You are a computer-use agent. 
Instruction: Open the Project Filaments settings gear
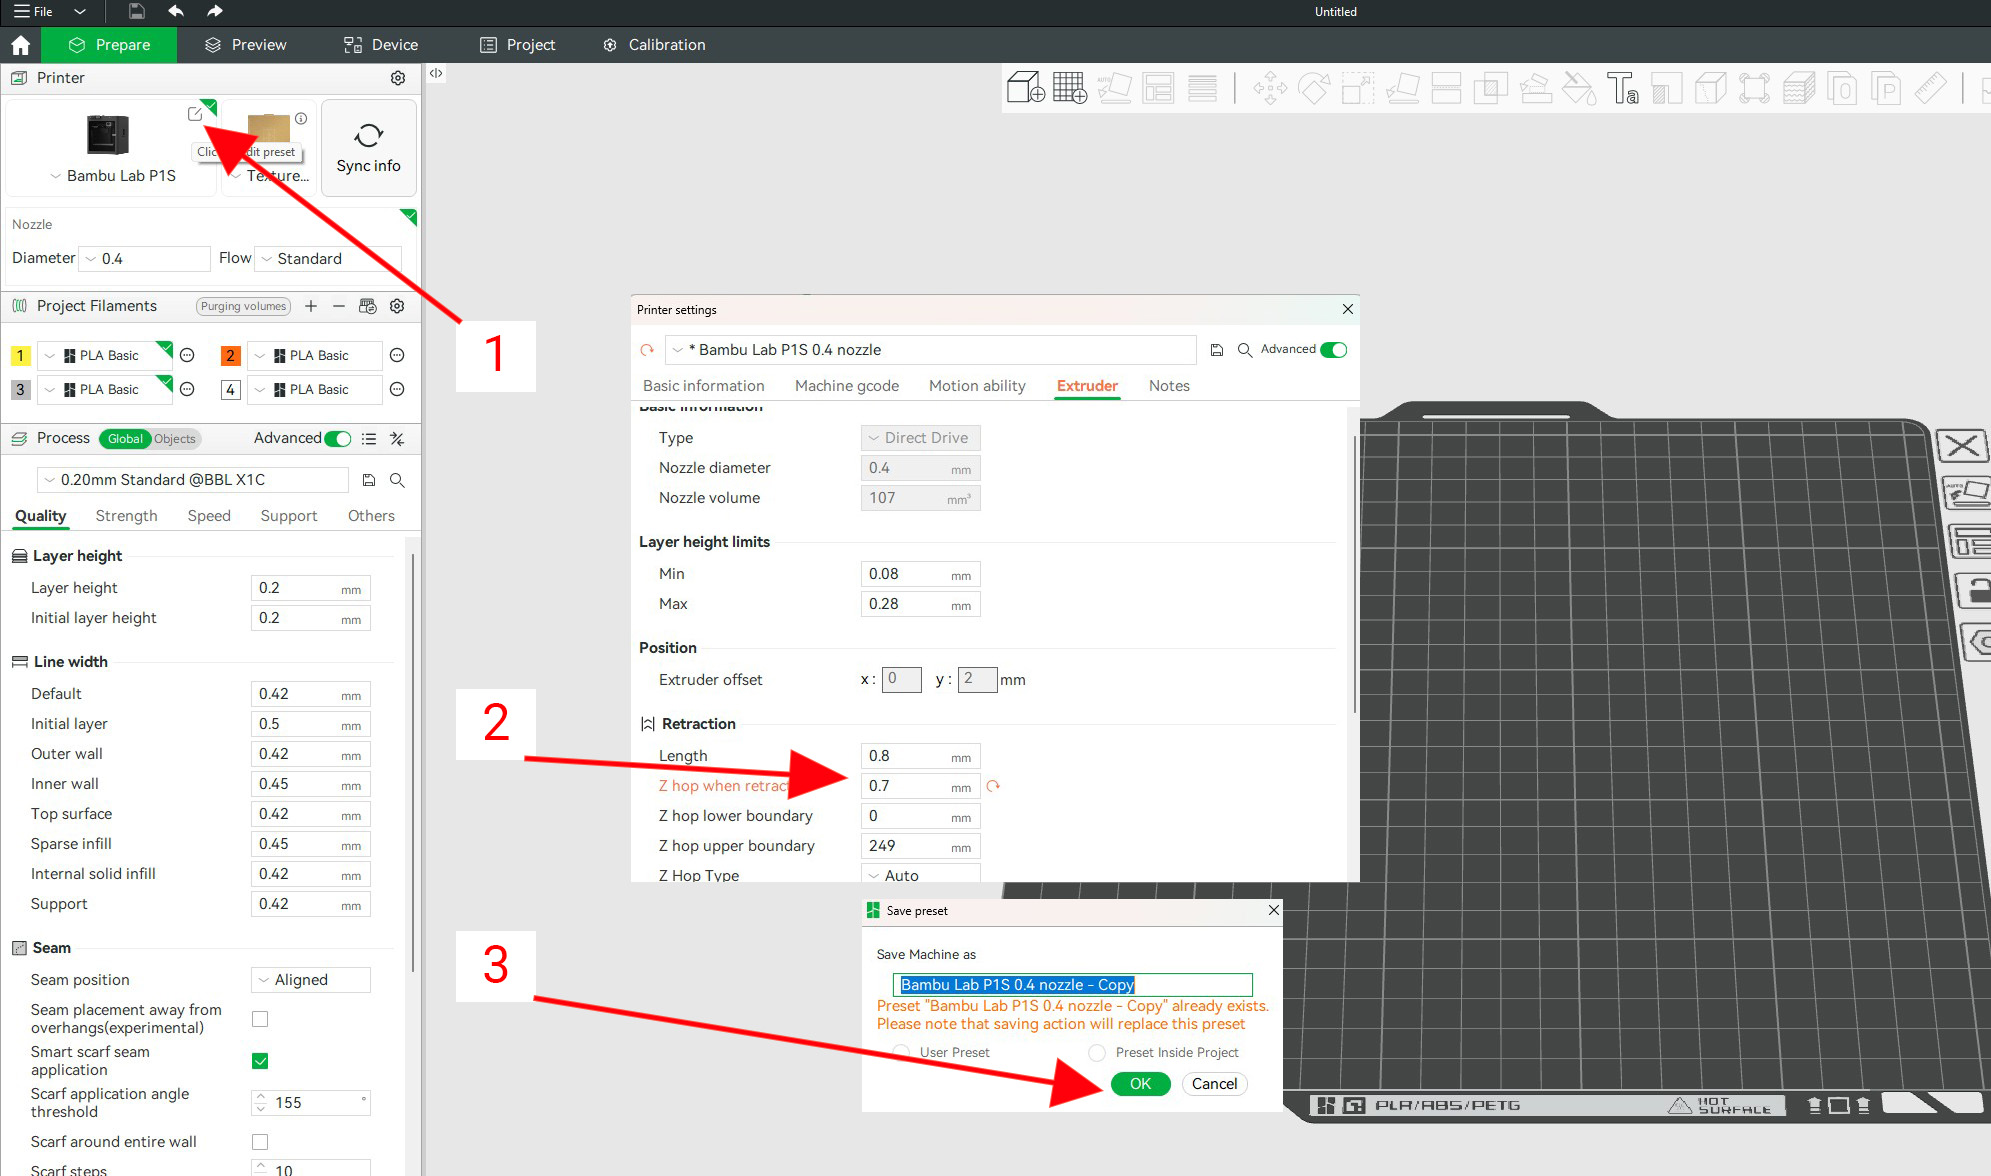pyautogui.click(x=397, y=306)
